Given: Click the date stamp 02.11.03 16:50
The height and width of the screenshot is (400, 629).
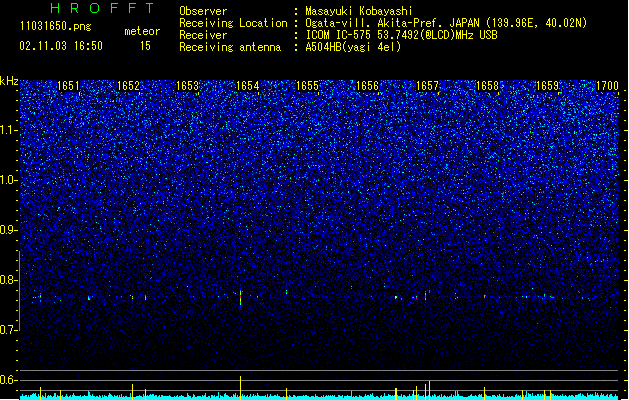Looking at the screenshot, I should pyautogui.click(x=61, y=46).
